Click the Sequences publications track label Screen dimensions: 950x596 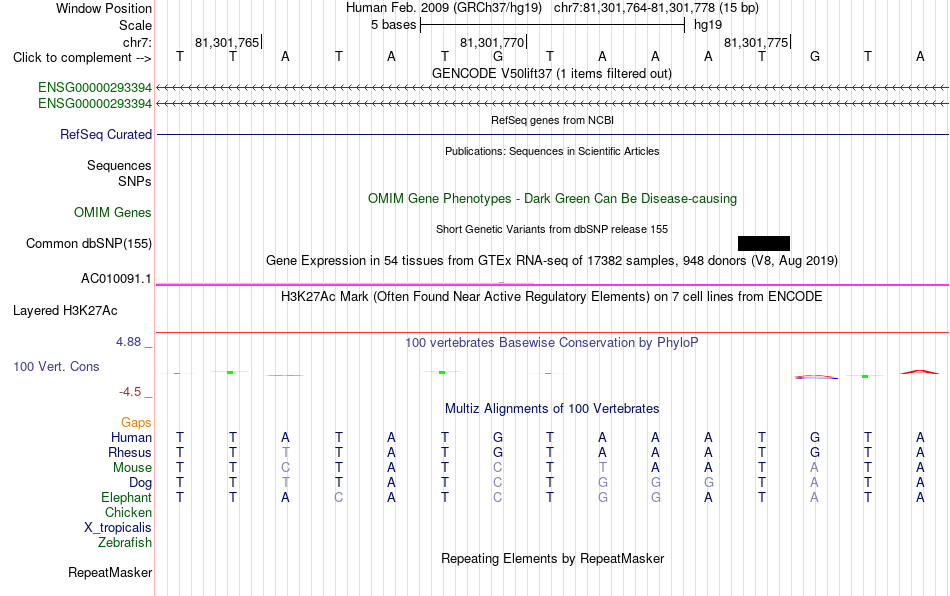pyautogui.click(x=119, y=165)
